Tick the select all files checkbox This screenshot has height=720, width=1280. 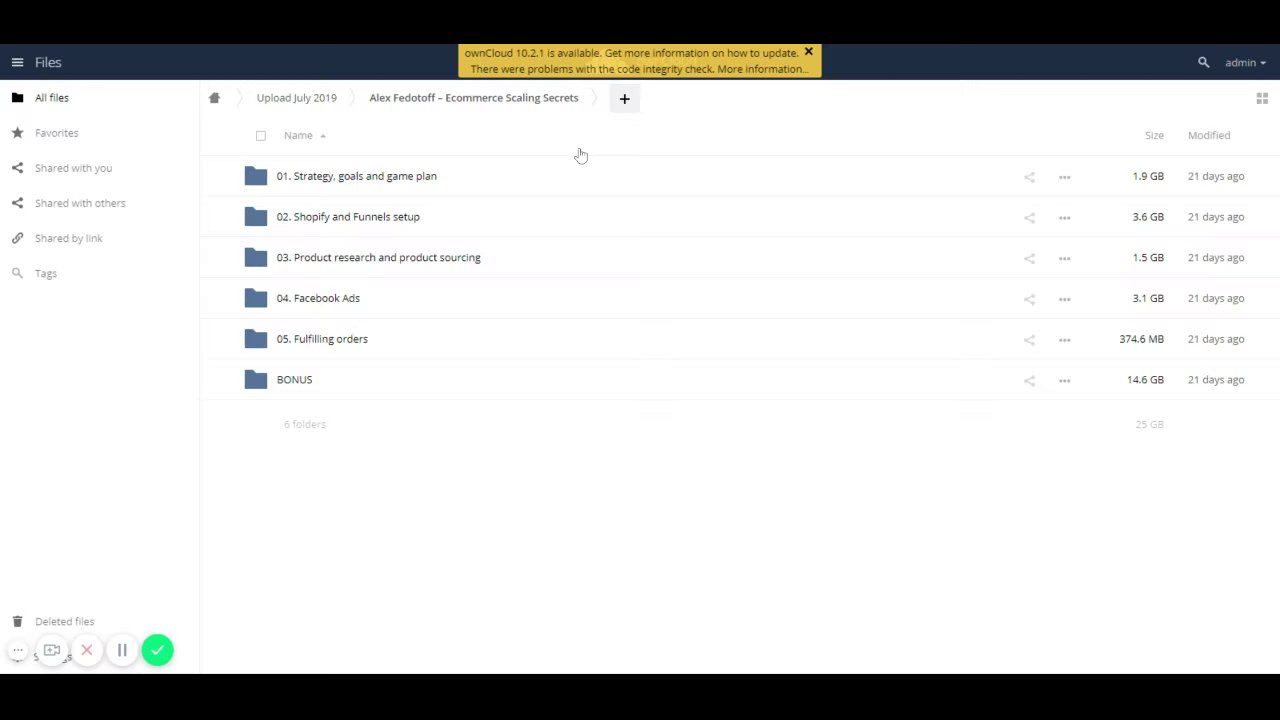tap(261, 136)
